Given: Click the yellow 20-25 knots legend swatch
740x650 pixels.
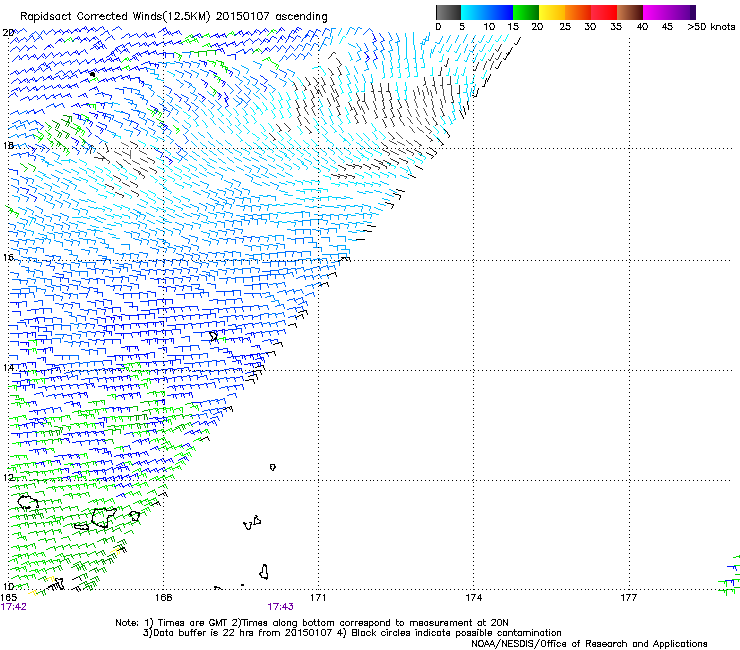Looking at the screenshot, I should [x=552, y=12].
